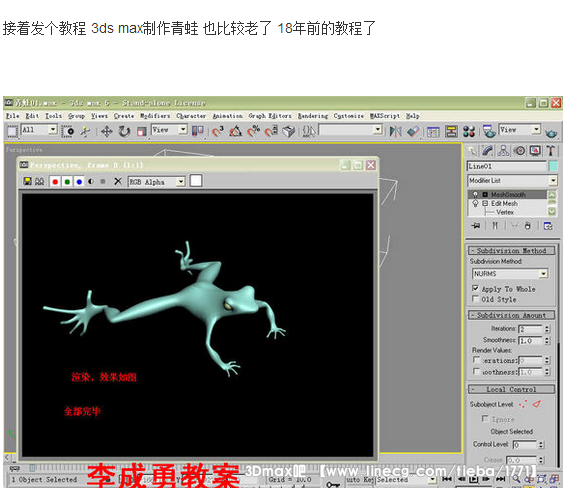Select the Move tool in main toolbar

pyautogui.click(x=106, y=131)
